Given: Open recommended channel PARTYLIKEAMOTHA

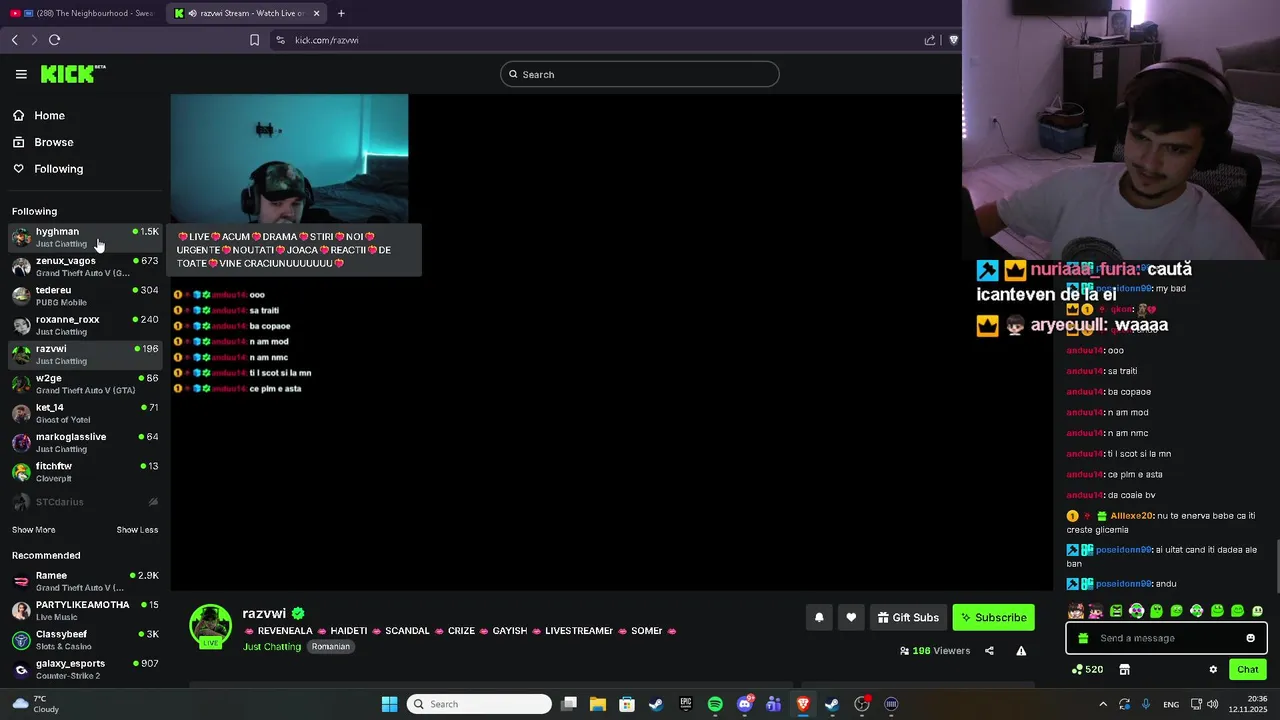Looking at the screenshot, I should [85, 610].
